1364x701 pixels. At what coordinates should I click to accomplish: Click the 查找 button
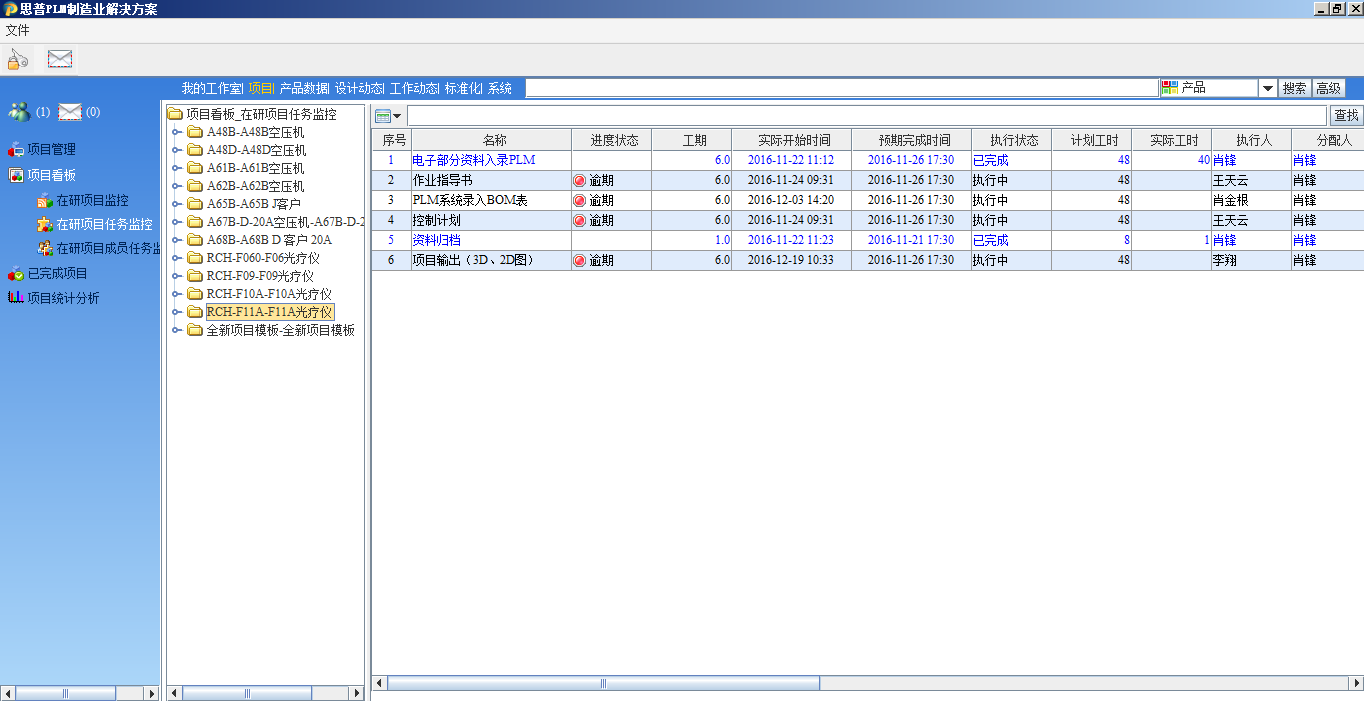pyautogui.click(x=1346, y=116)
